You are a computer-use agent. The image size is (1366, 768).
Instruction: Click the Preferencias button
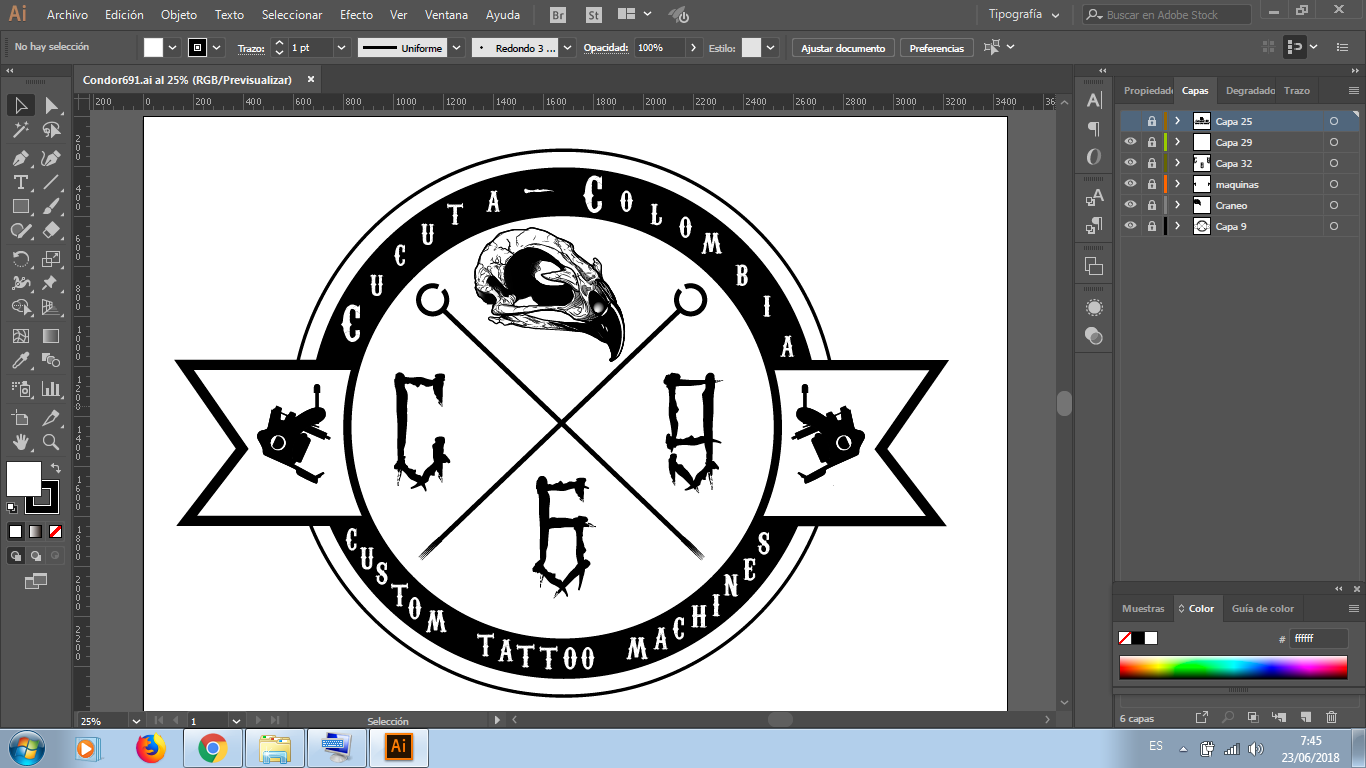click(937, 48)
